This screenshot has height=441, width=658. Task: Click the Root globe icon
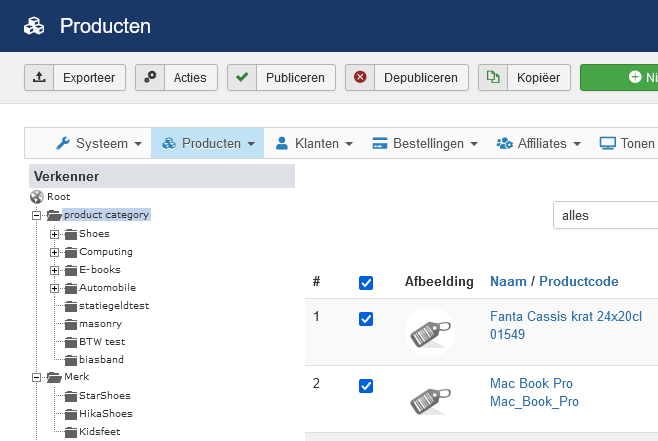[37, 196]
